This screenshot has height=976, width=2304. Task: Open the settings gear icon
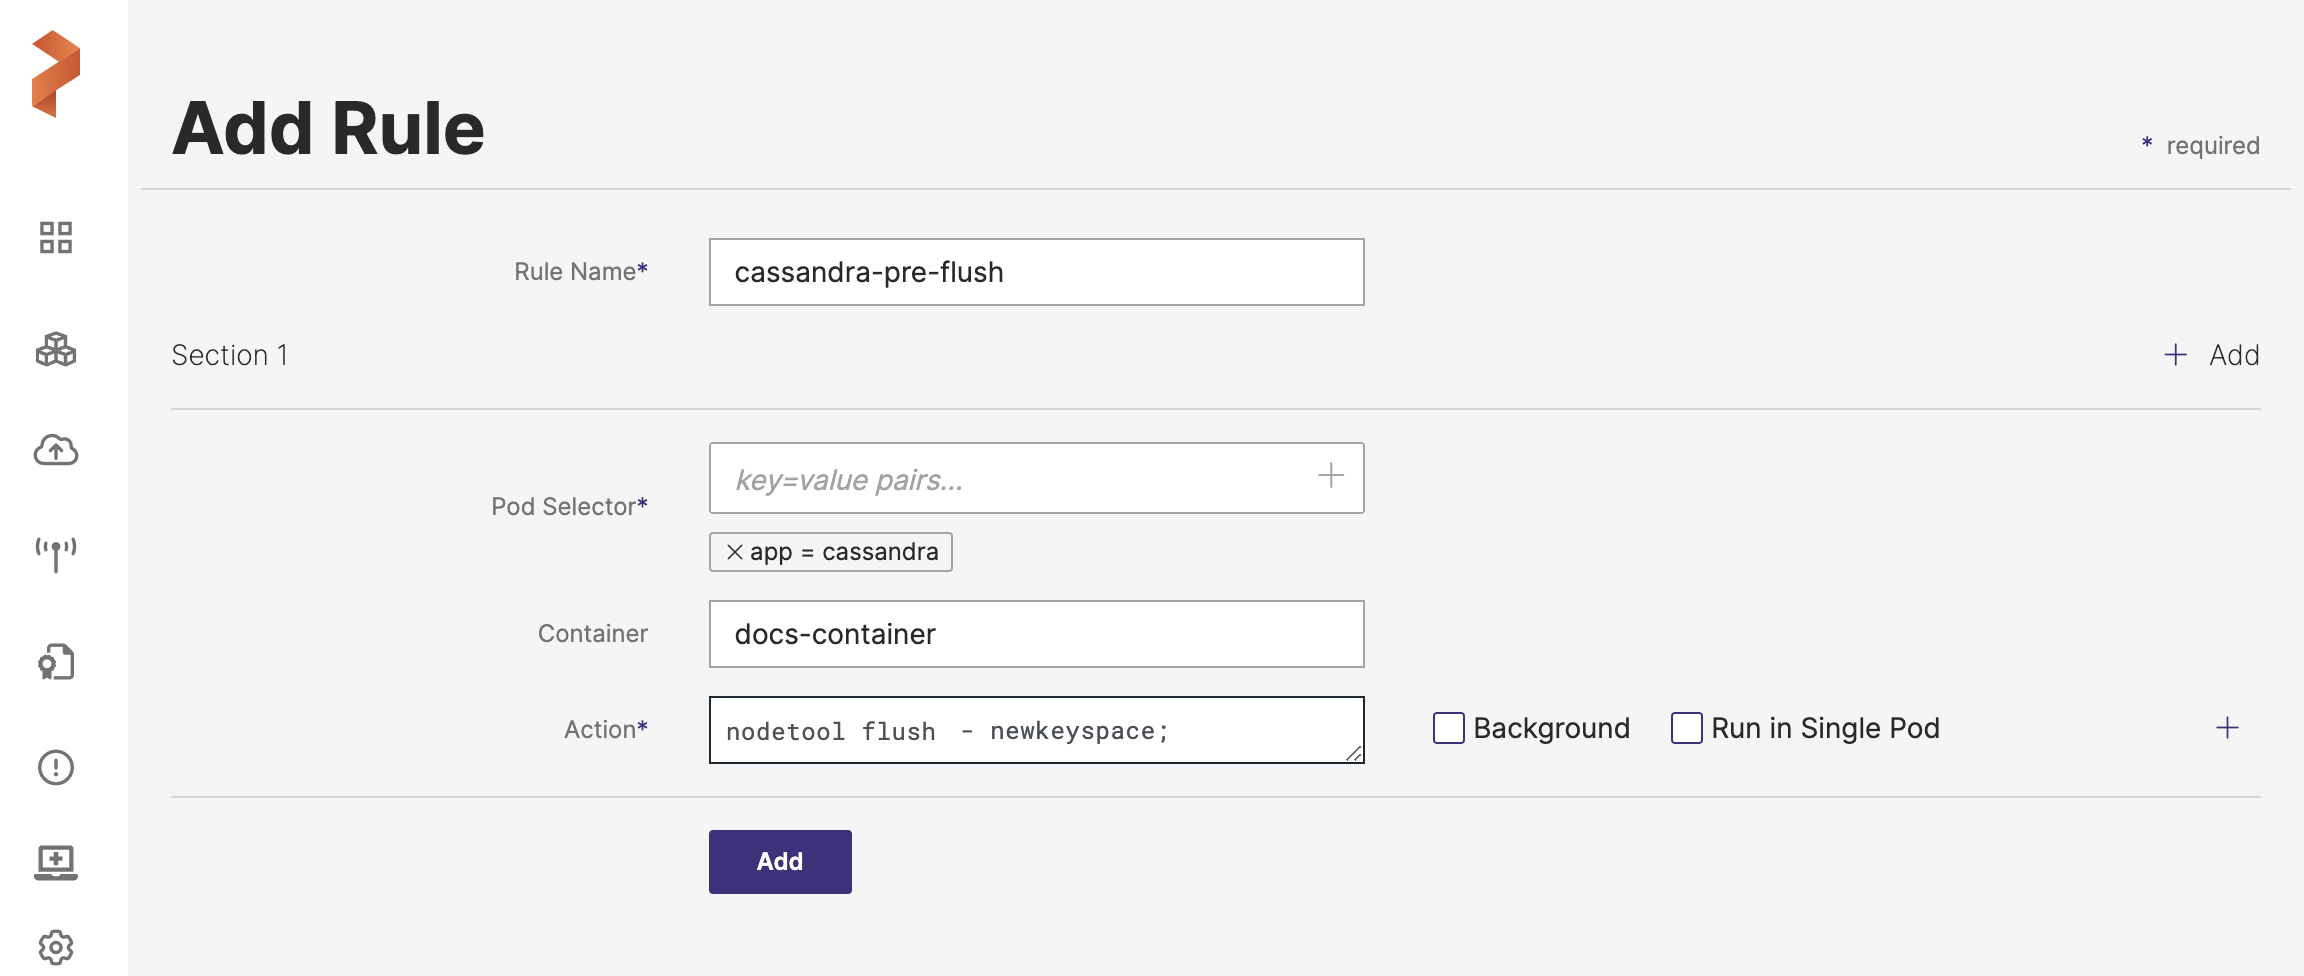[56, 946]
